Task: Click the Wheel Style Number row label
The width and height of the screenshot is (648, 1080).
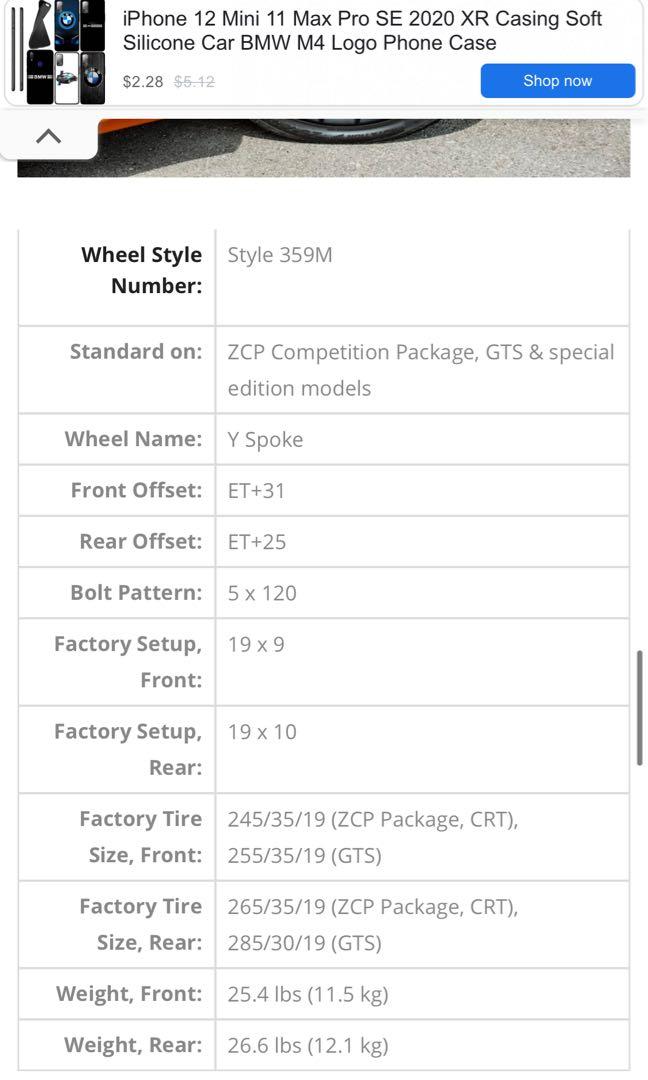Action: coord(138,270)
